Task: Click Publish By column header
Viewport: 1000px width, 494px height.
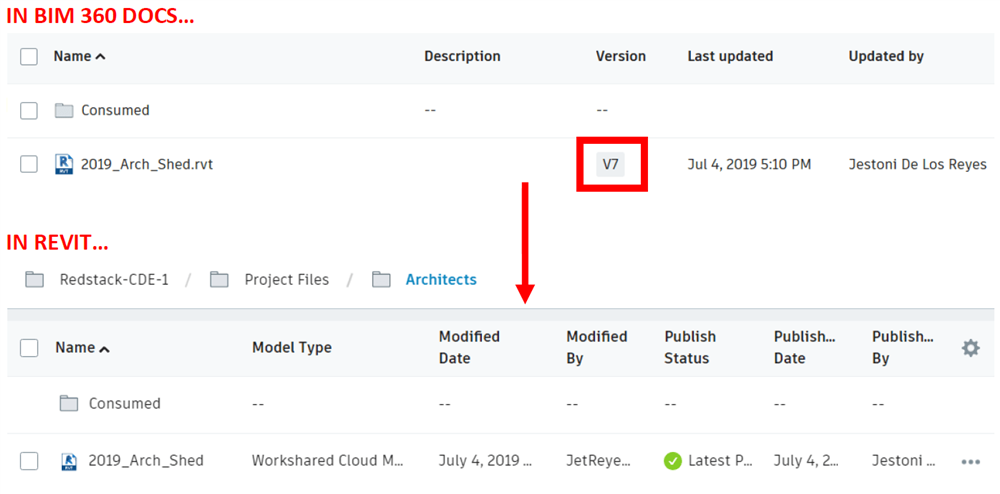Action: tap(903, 347)
